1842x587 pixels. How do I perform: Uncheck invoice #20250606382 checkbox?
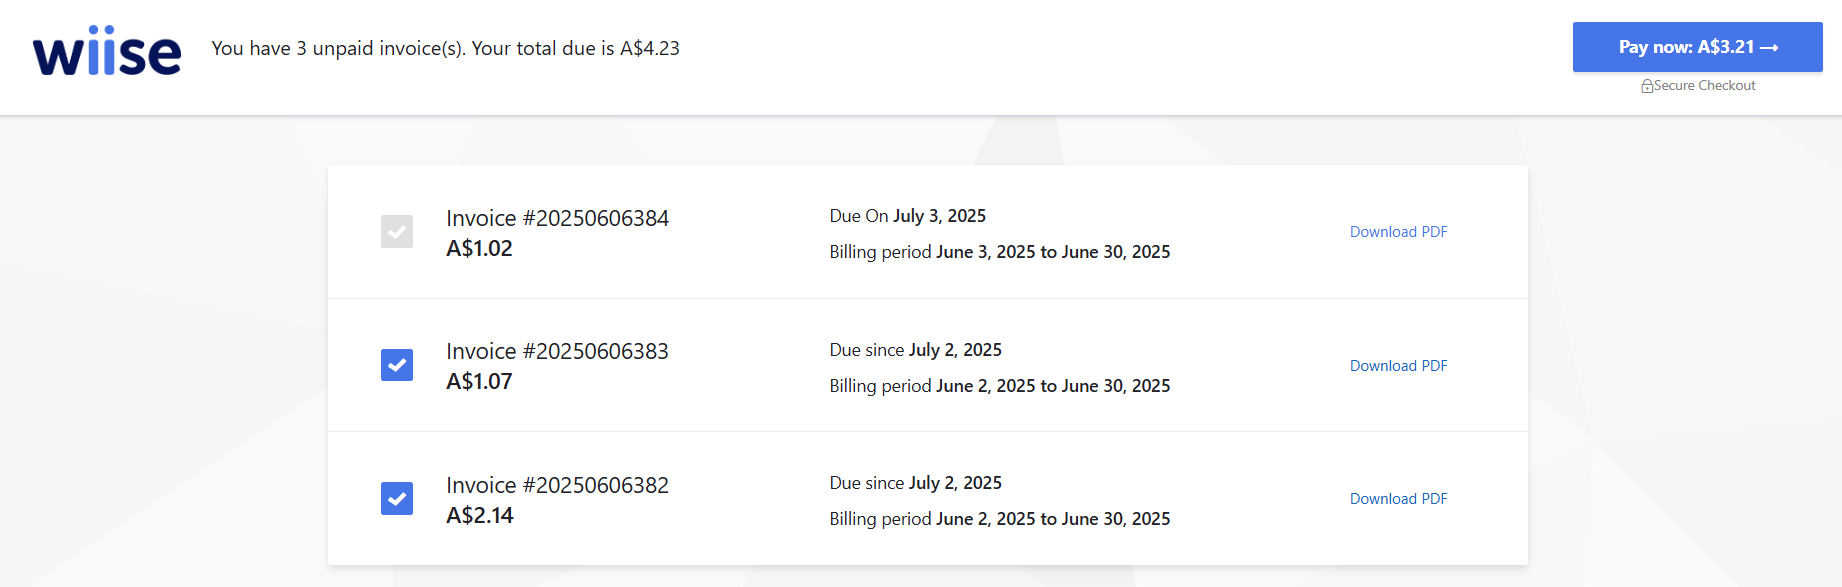click(x=397, y=498)
